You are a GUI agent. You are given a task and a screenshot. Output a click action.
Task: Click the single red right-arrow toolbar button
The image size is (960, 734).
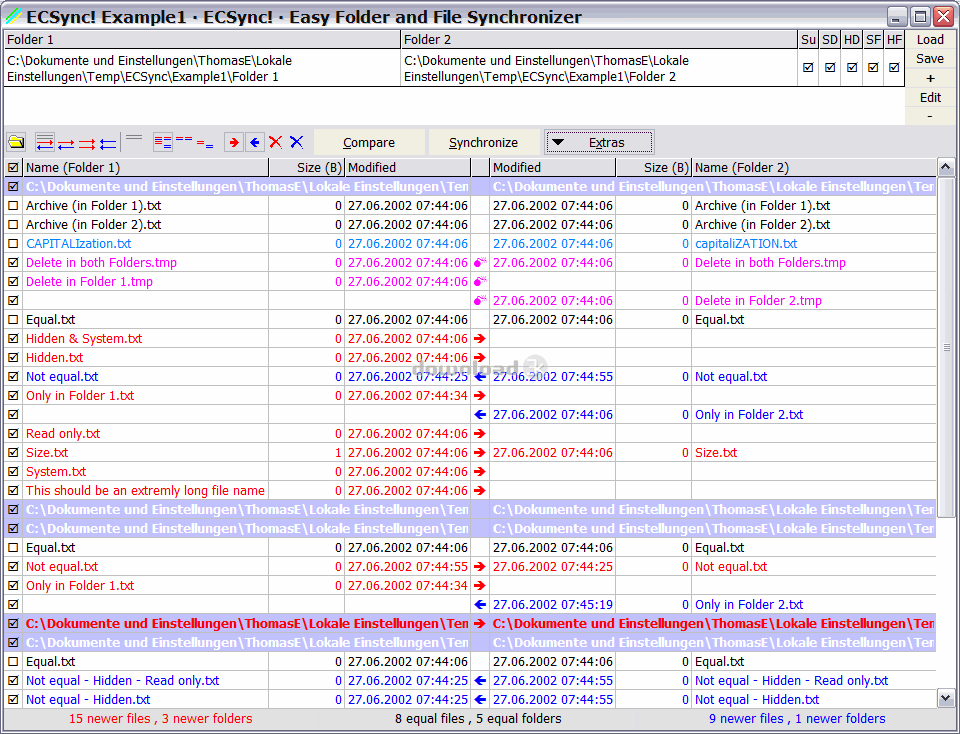(233, 143)
